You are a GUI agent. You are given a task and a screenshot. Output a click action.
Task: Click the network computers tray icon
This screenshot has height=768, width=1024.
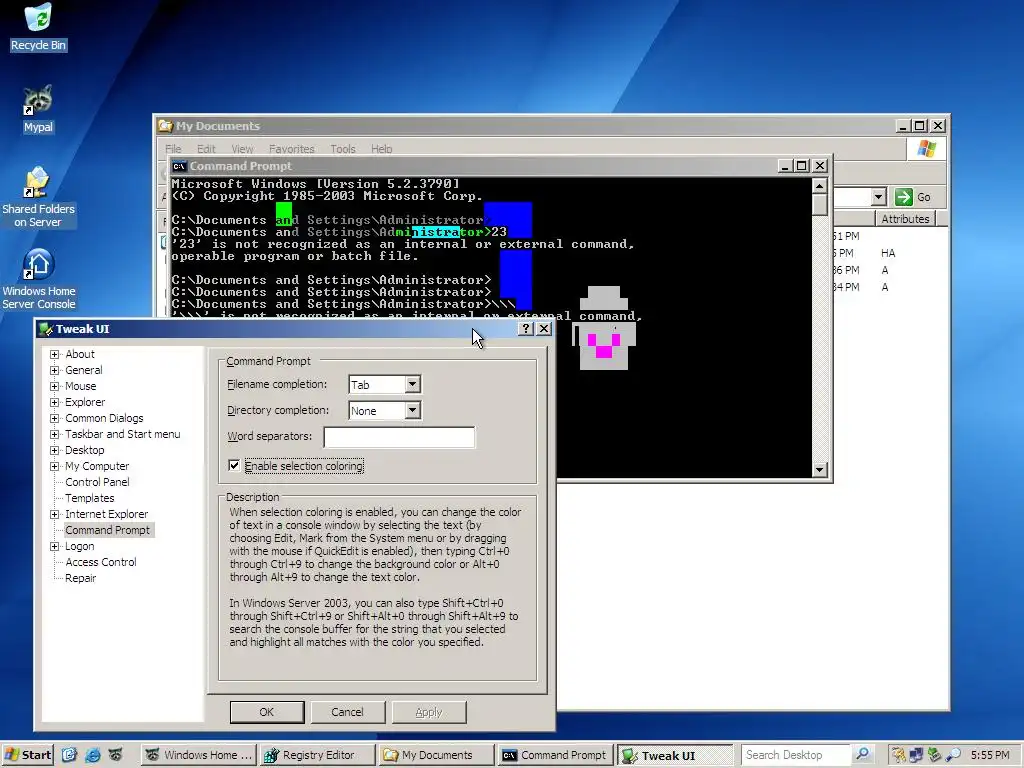tap(916, 755)
